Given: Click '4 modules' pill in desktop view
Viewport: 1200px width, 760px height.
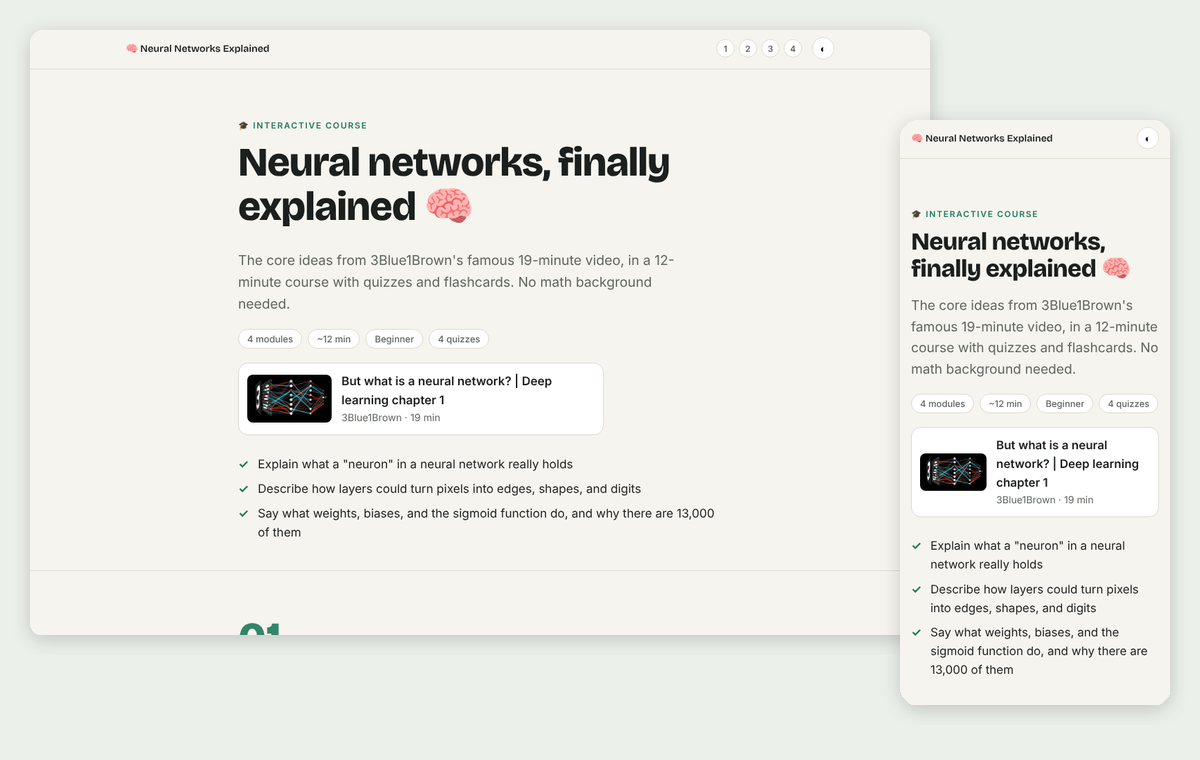Looking at the screenshot, I should [270, 339].
